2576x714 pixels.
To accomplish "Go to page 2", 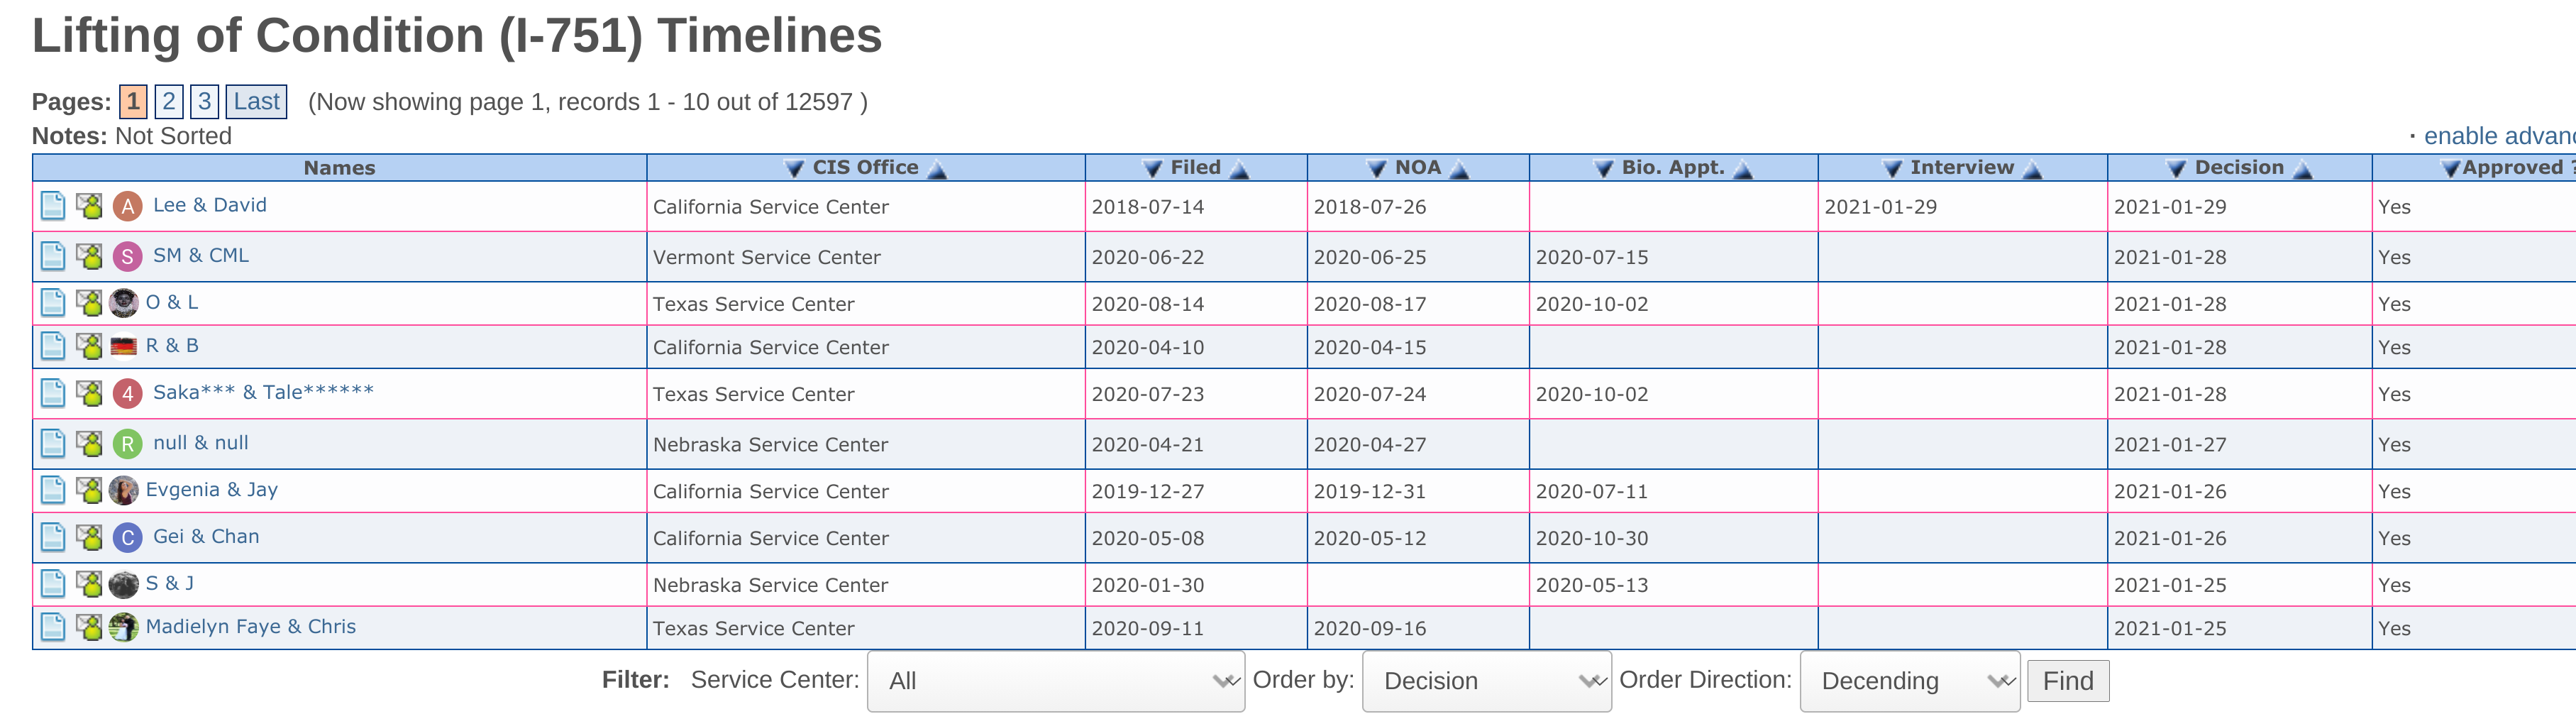I will (x=169, y=101).
